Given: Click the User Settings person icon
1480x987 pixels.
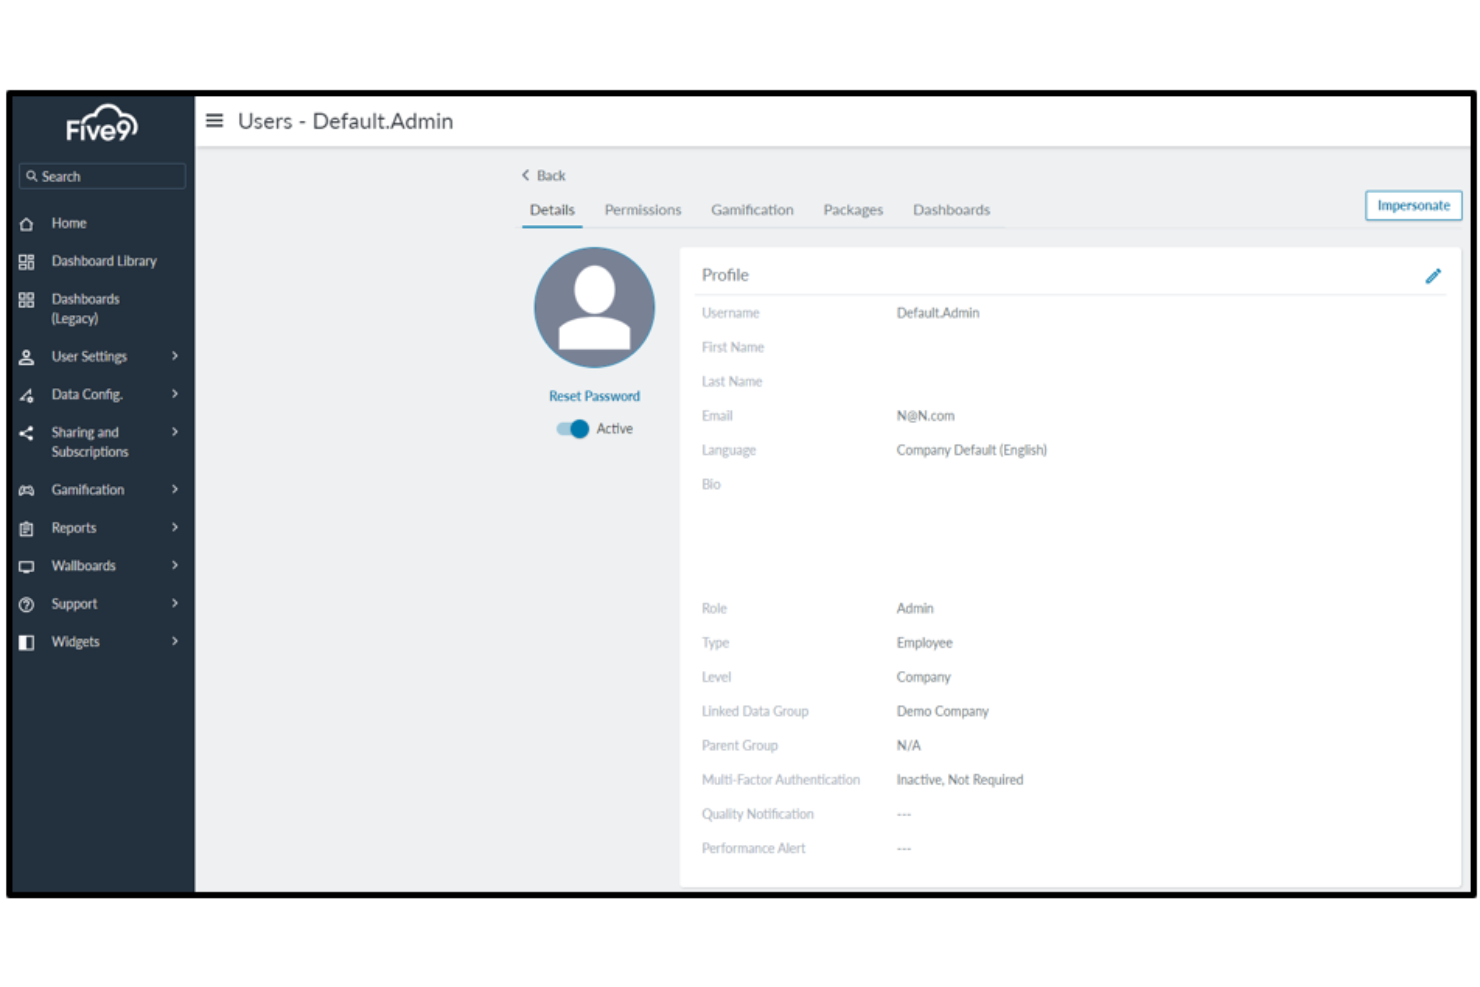Looking at the screenshot, I should pyautogui.click(x=27, y=356).
